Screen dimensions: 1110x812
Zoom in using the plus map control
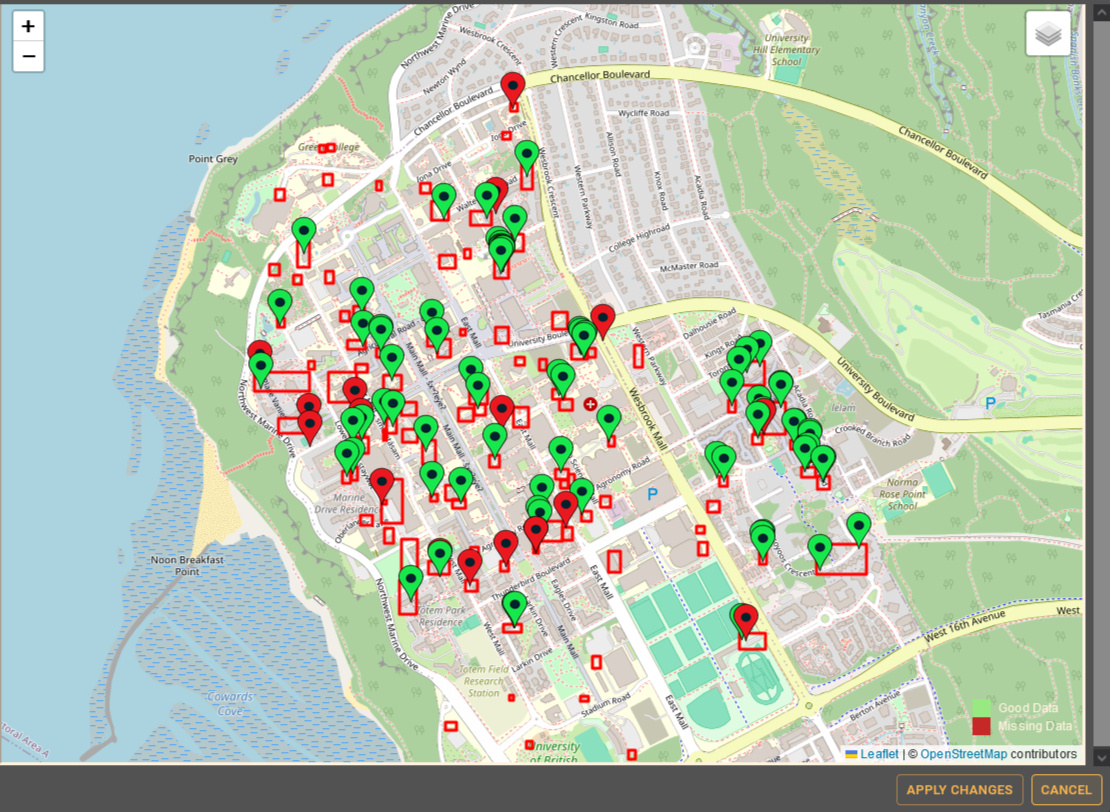tap(28, 25)
